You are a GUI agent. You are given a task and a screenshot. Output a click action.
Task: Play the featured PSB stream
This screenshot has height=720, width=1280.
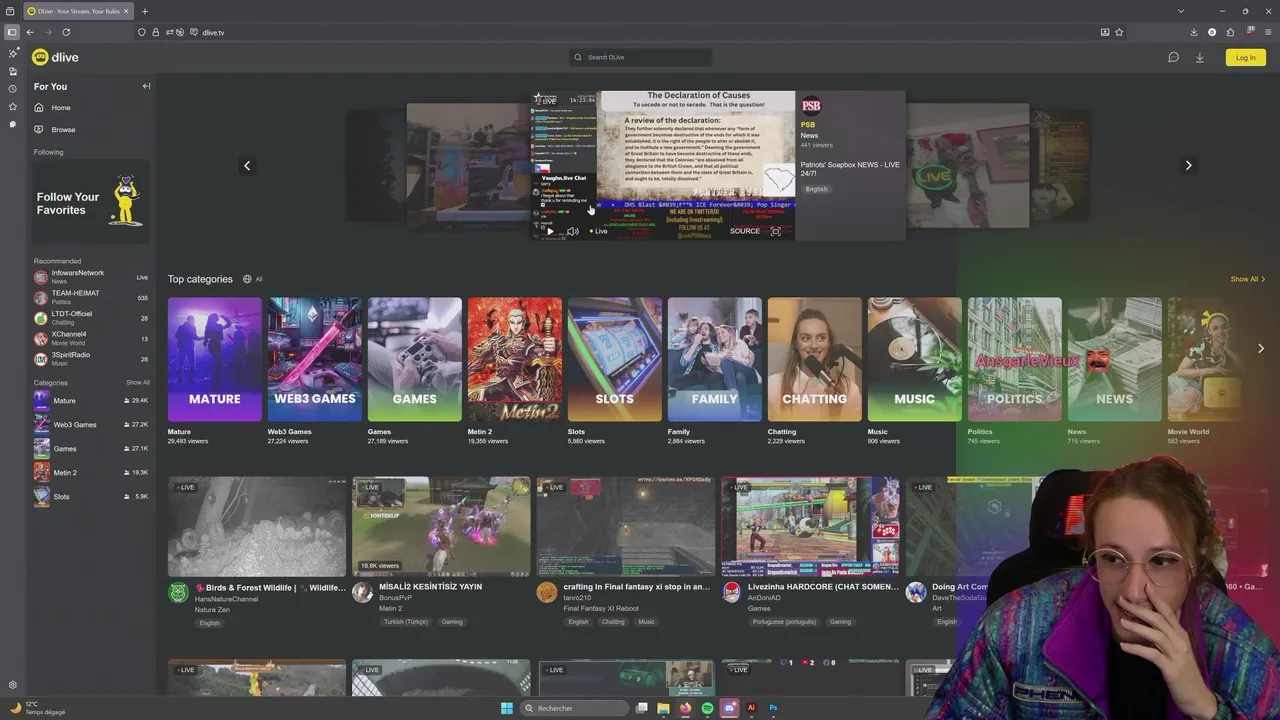[x=550, y=231]
